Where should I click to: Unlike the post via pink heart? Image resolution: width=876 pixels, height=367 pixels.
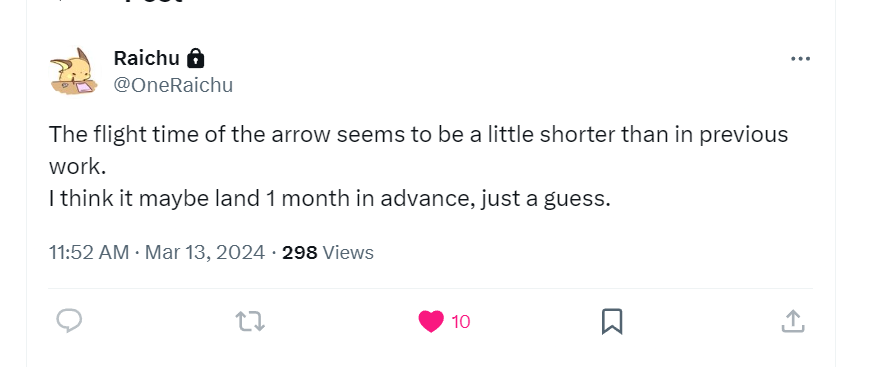431,321
